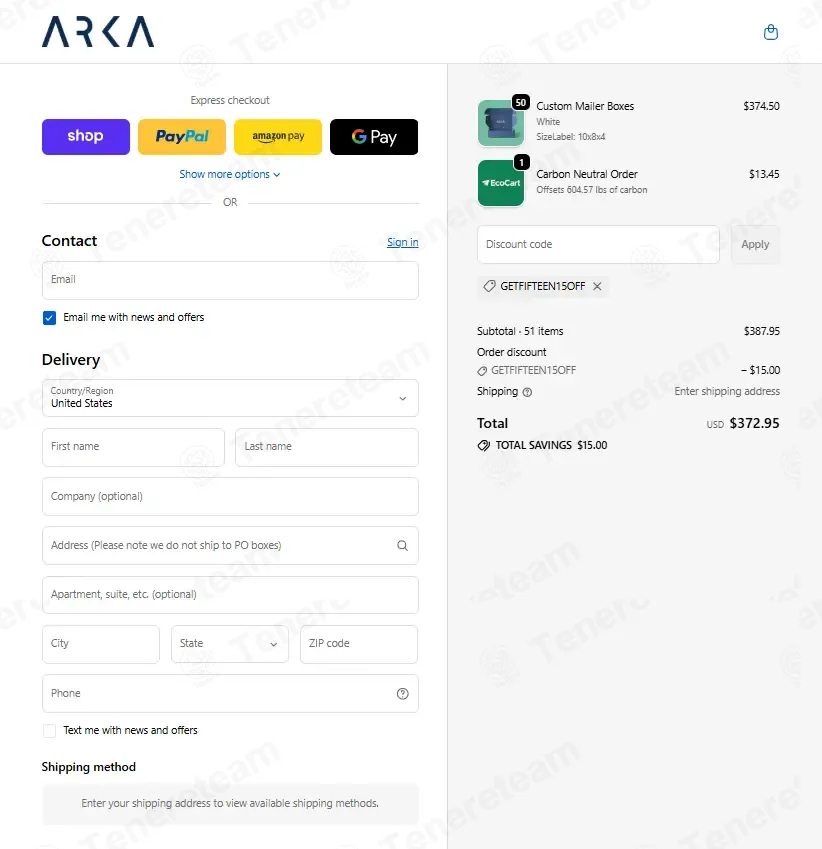Screen dimensions: 822x849
Task: Select the − $15.00 discount amount
Action: (760, 370)
